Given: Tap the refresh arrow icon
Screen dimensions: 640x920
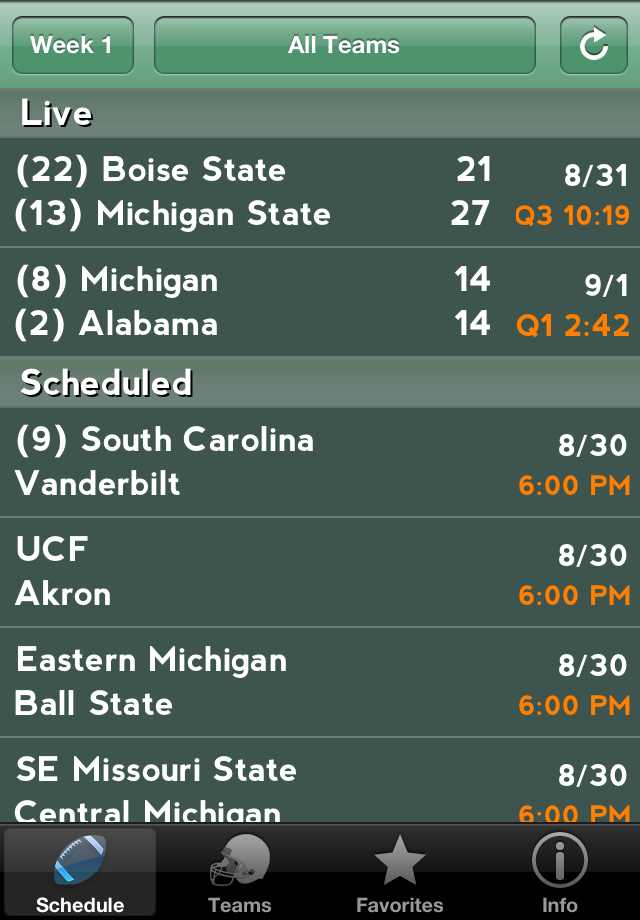Looking at the screenshot, I should [594, 45].
